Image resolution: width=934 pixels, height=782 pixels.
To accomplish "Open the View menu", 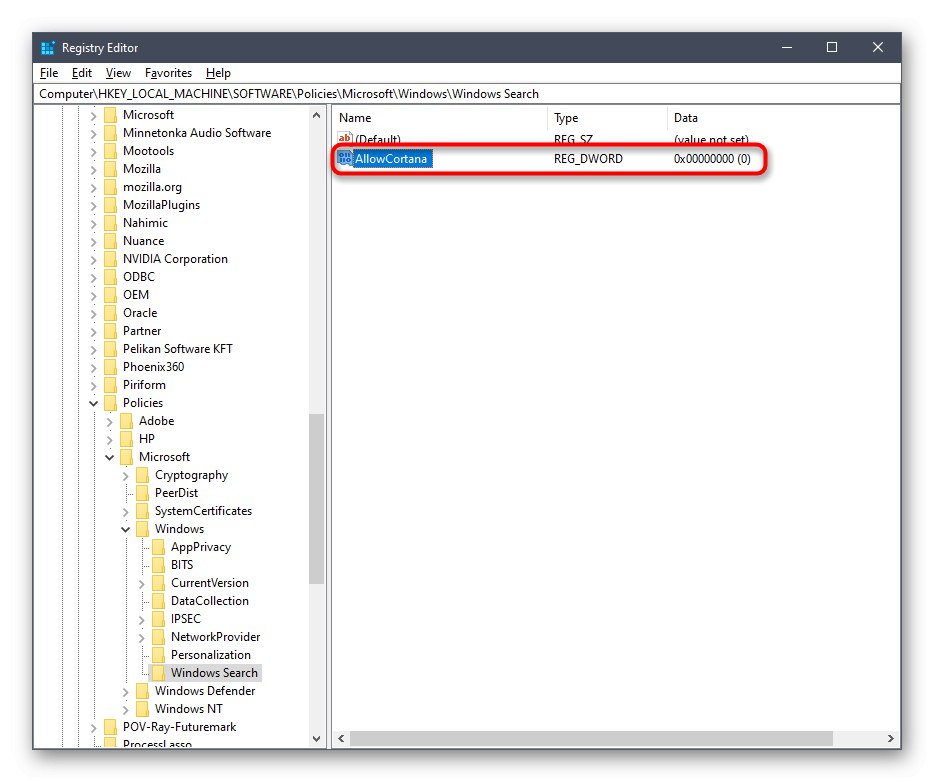I will click(118, 73).
